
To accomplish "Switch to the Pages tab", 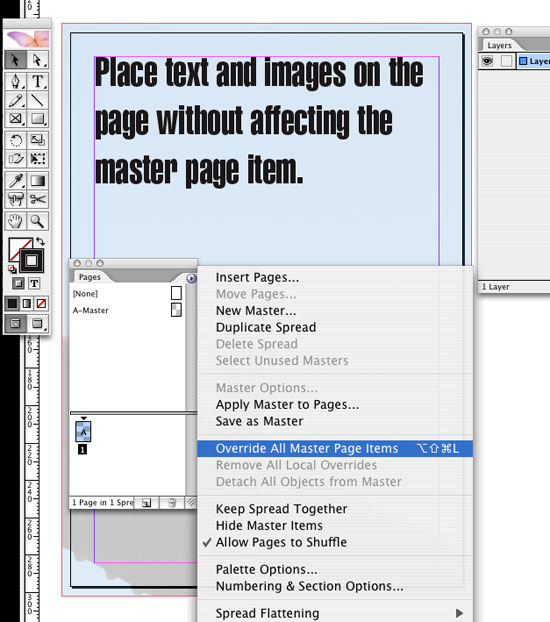I will pyautogui.click(x=90, y=277).
